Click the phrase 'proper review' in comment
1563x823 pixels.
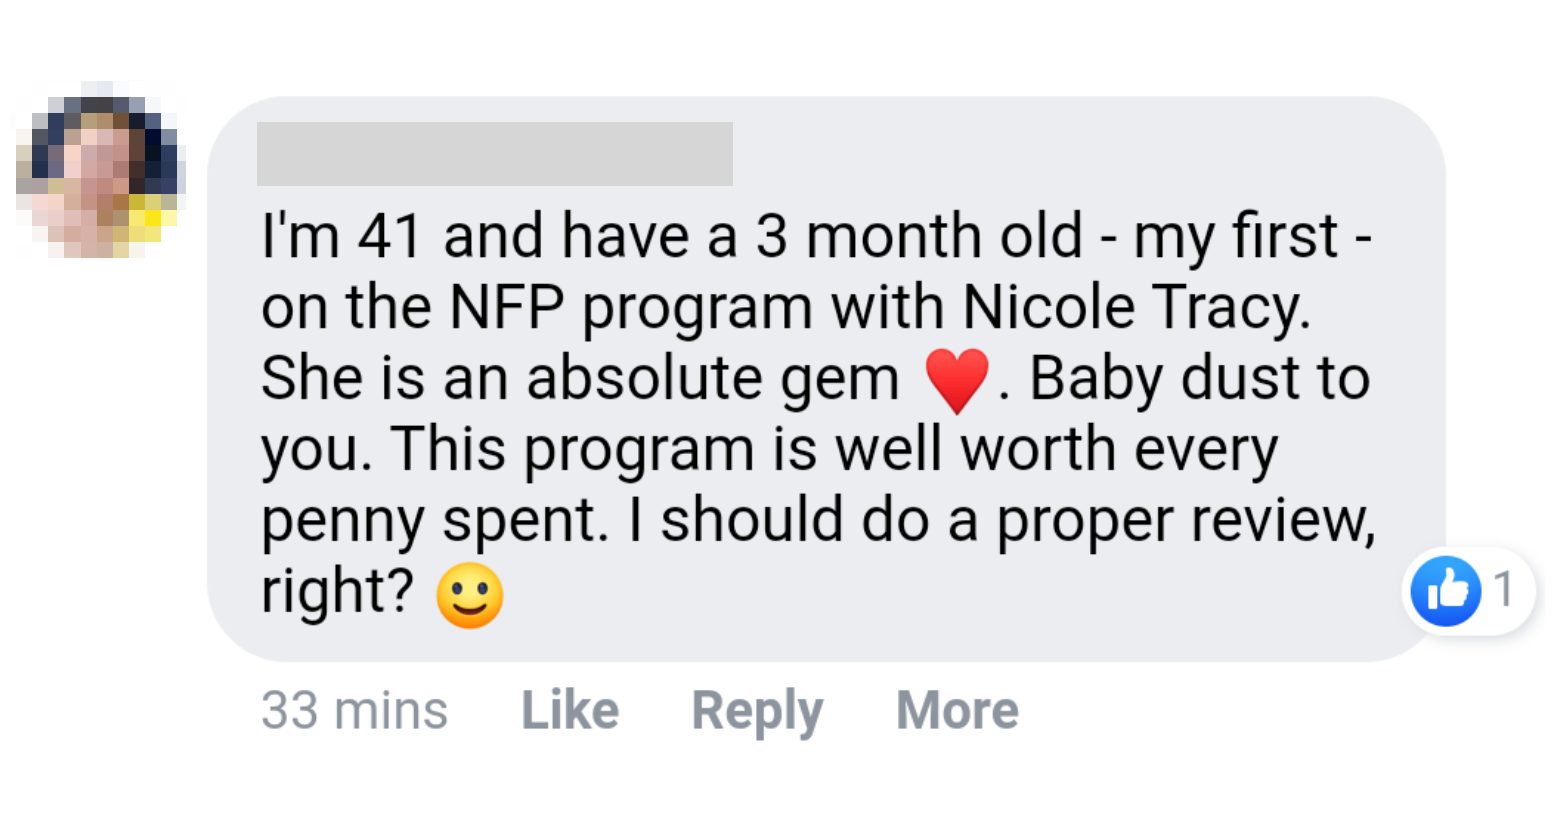(1185, 521)
